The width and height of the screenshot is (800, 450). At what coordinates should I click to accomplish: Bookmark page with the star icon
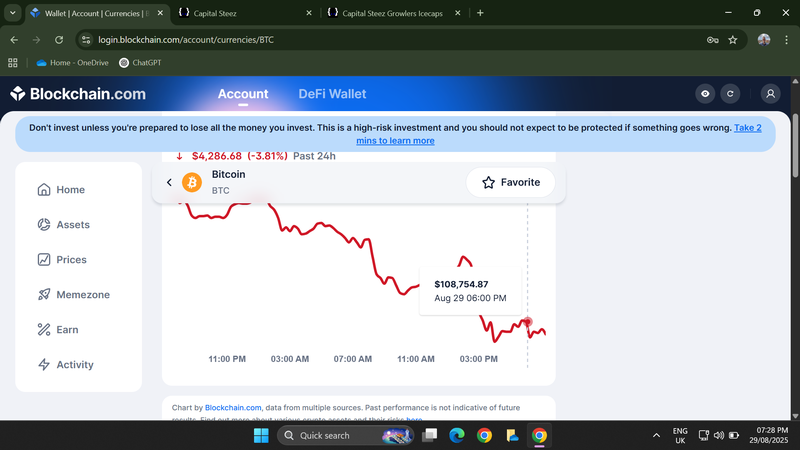(x=733, y=40)
